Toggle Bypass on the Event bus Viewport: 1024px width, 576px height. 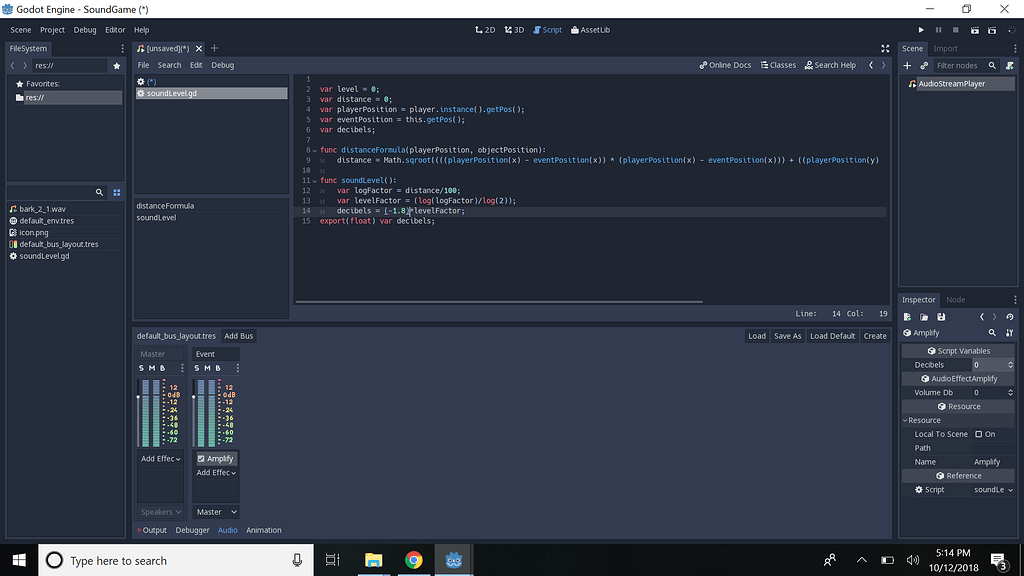218,368
